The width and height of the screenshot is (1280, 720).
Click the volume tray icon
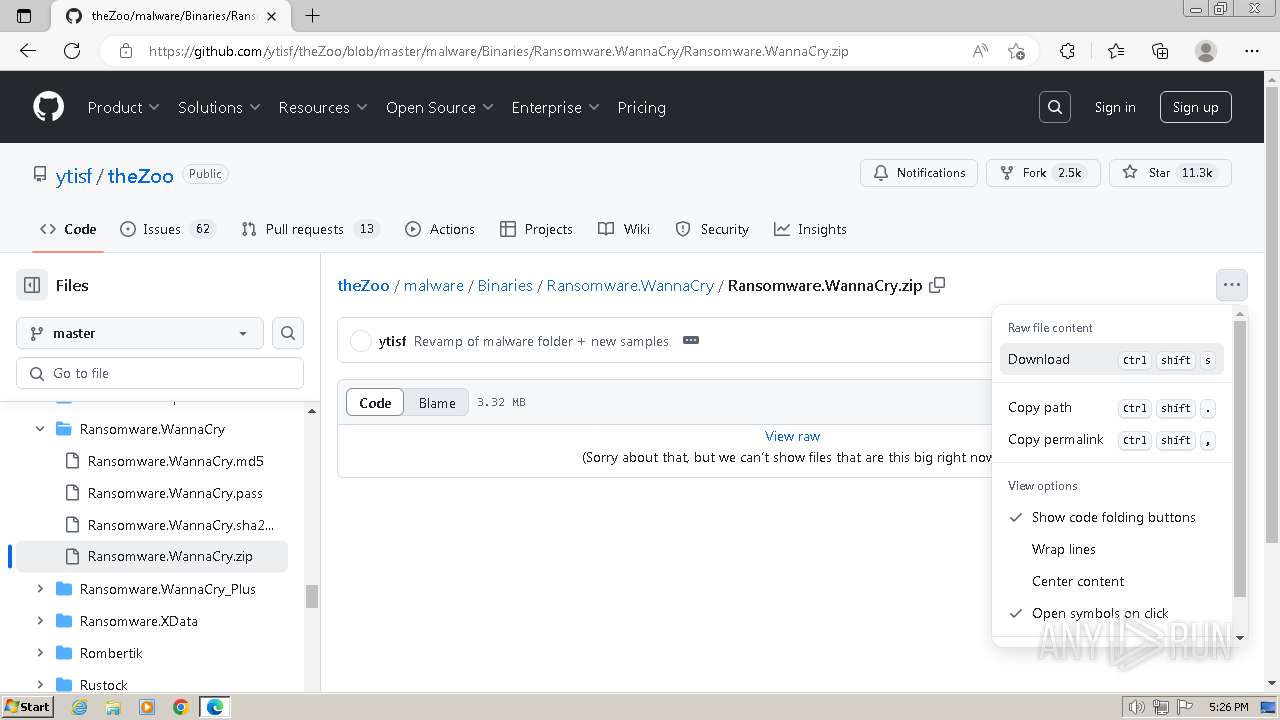tap(1136, 707)
